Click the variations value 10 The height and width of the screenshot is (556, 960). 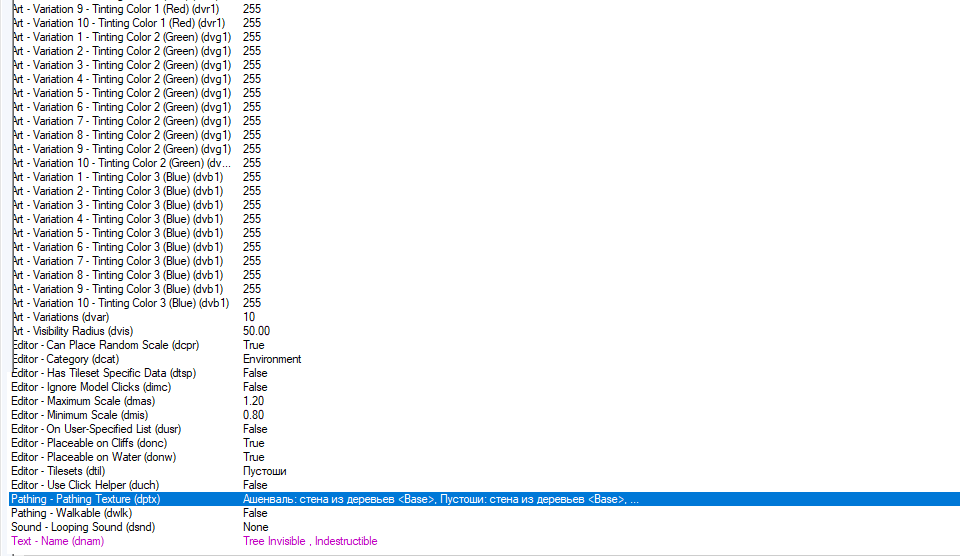[x=249, y=317]
